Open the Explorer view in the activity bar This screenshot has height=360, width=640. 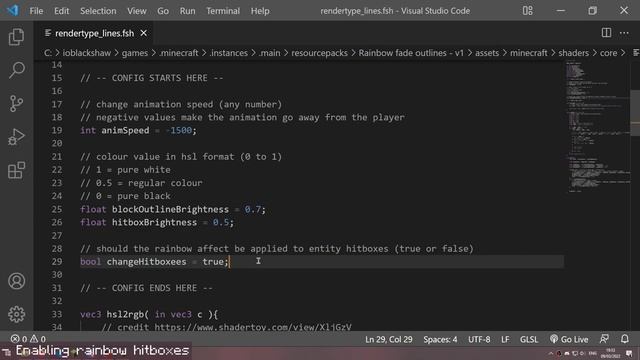[16, 37]
